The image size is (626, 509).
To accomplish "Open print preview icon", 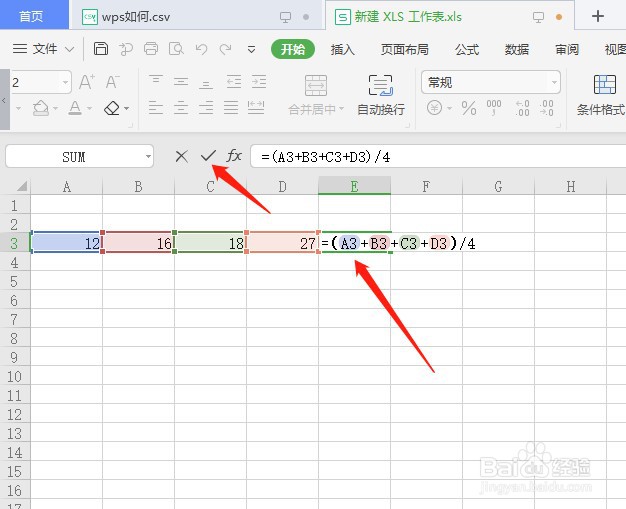I will (176, 49).
